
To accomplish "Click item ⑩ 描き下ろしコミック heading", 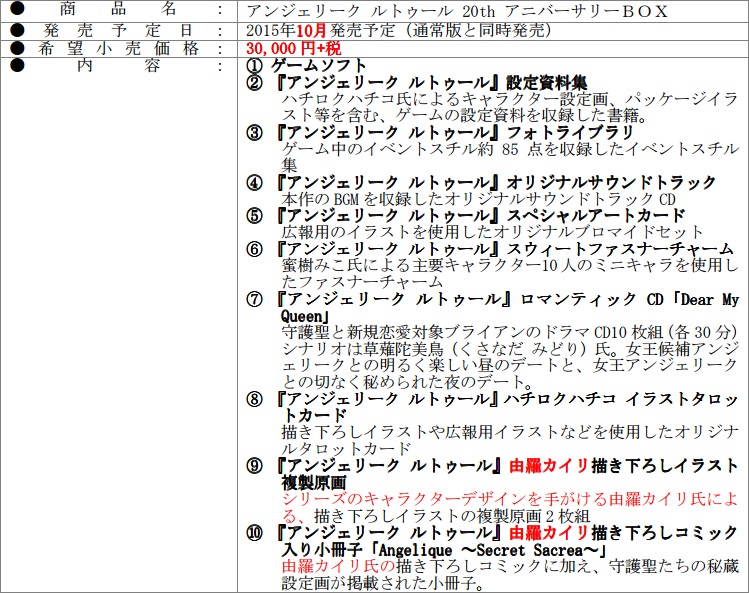I will (x=492, y=532).
